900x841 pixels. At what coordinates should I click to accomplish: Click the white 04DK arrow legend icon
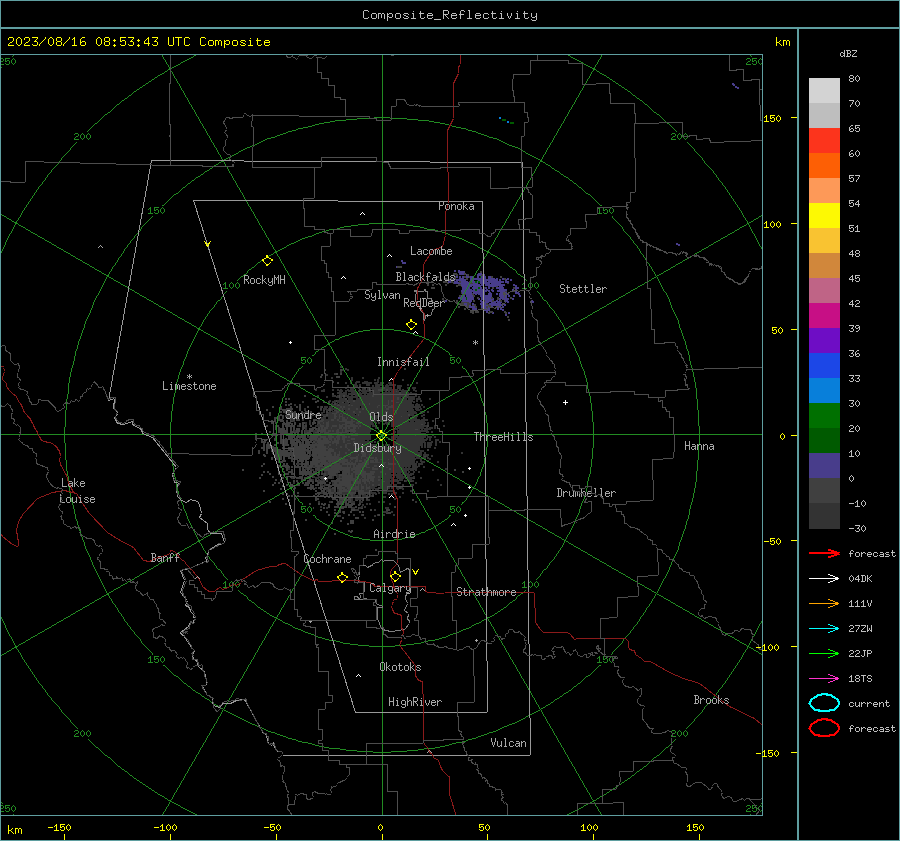pyautogui.click(x=824, y=578)
